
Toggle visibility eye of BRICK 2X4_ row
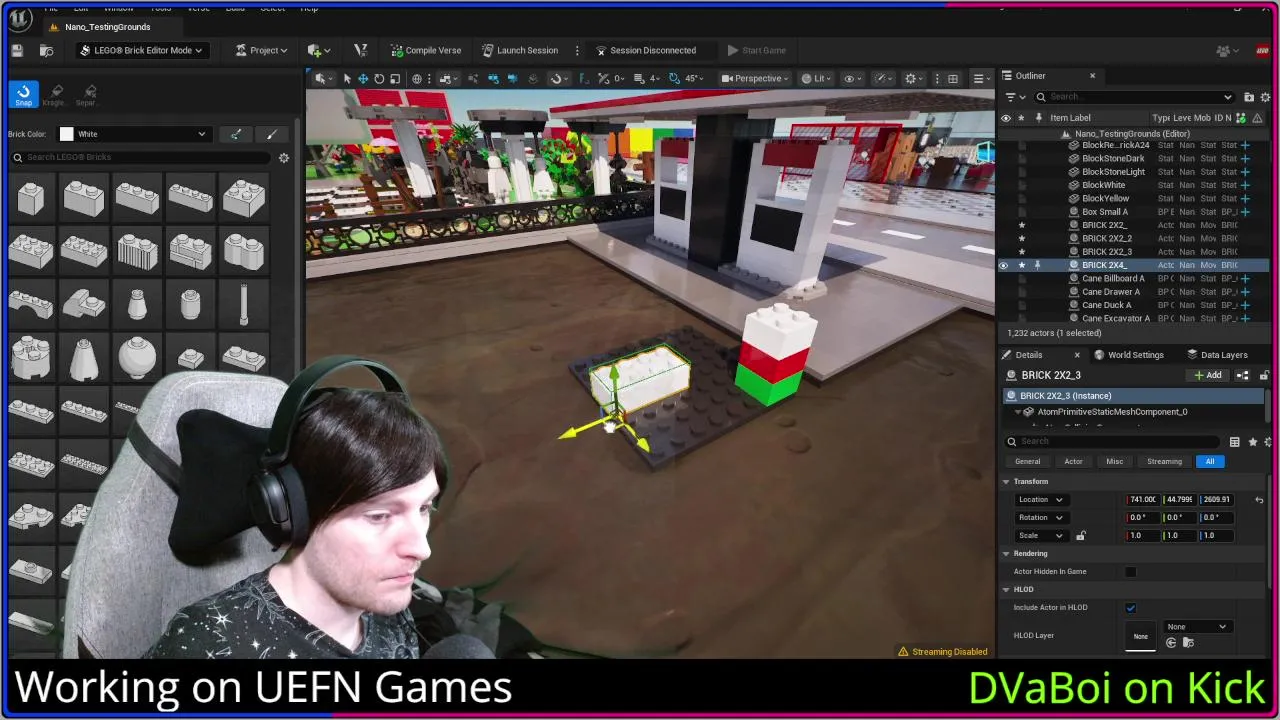[x=1004, y=265]
